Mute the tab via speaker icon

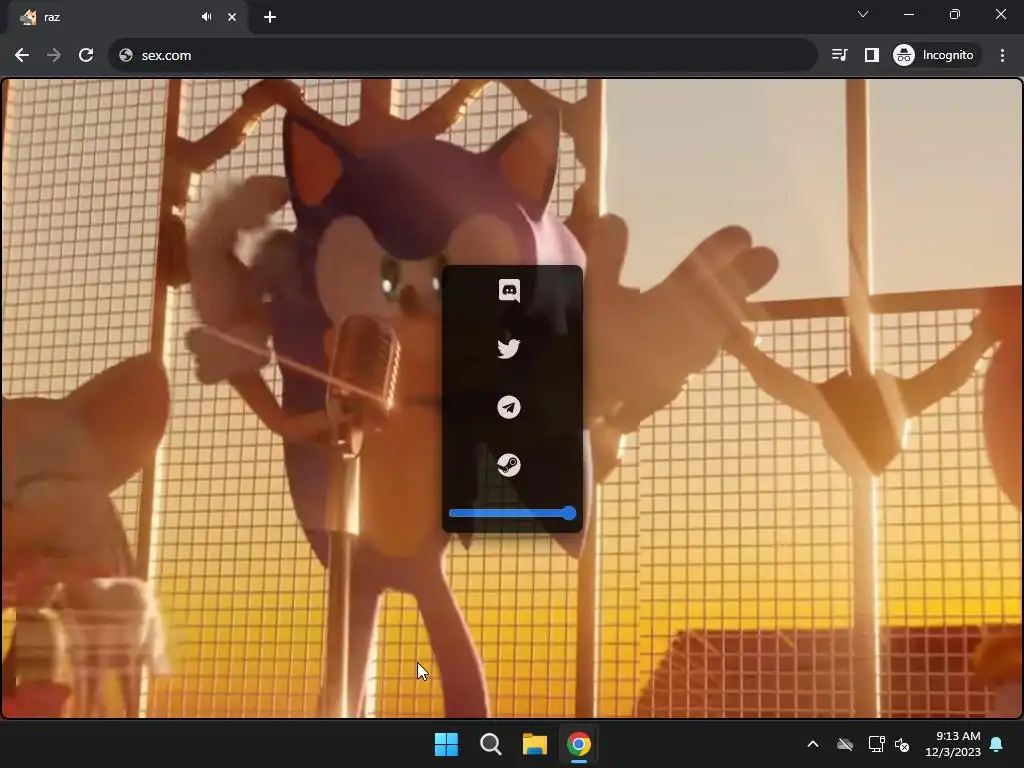coord(206,17)
